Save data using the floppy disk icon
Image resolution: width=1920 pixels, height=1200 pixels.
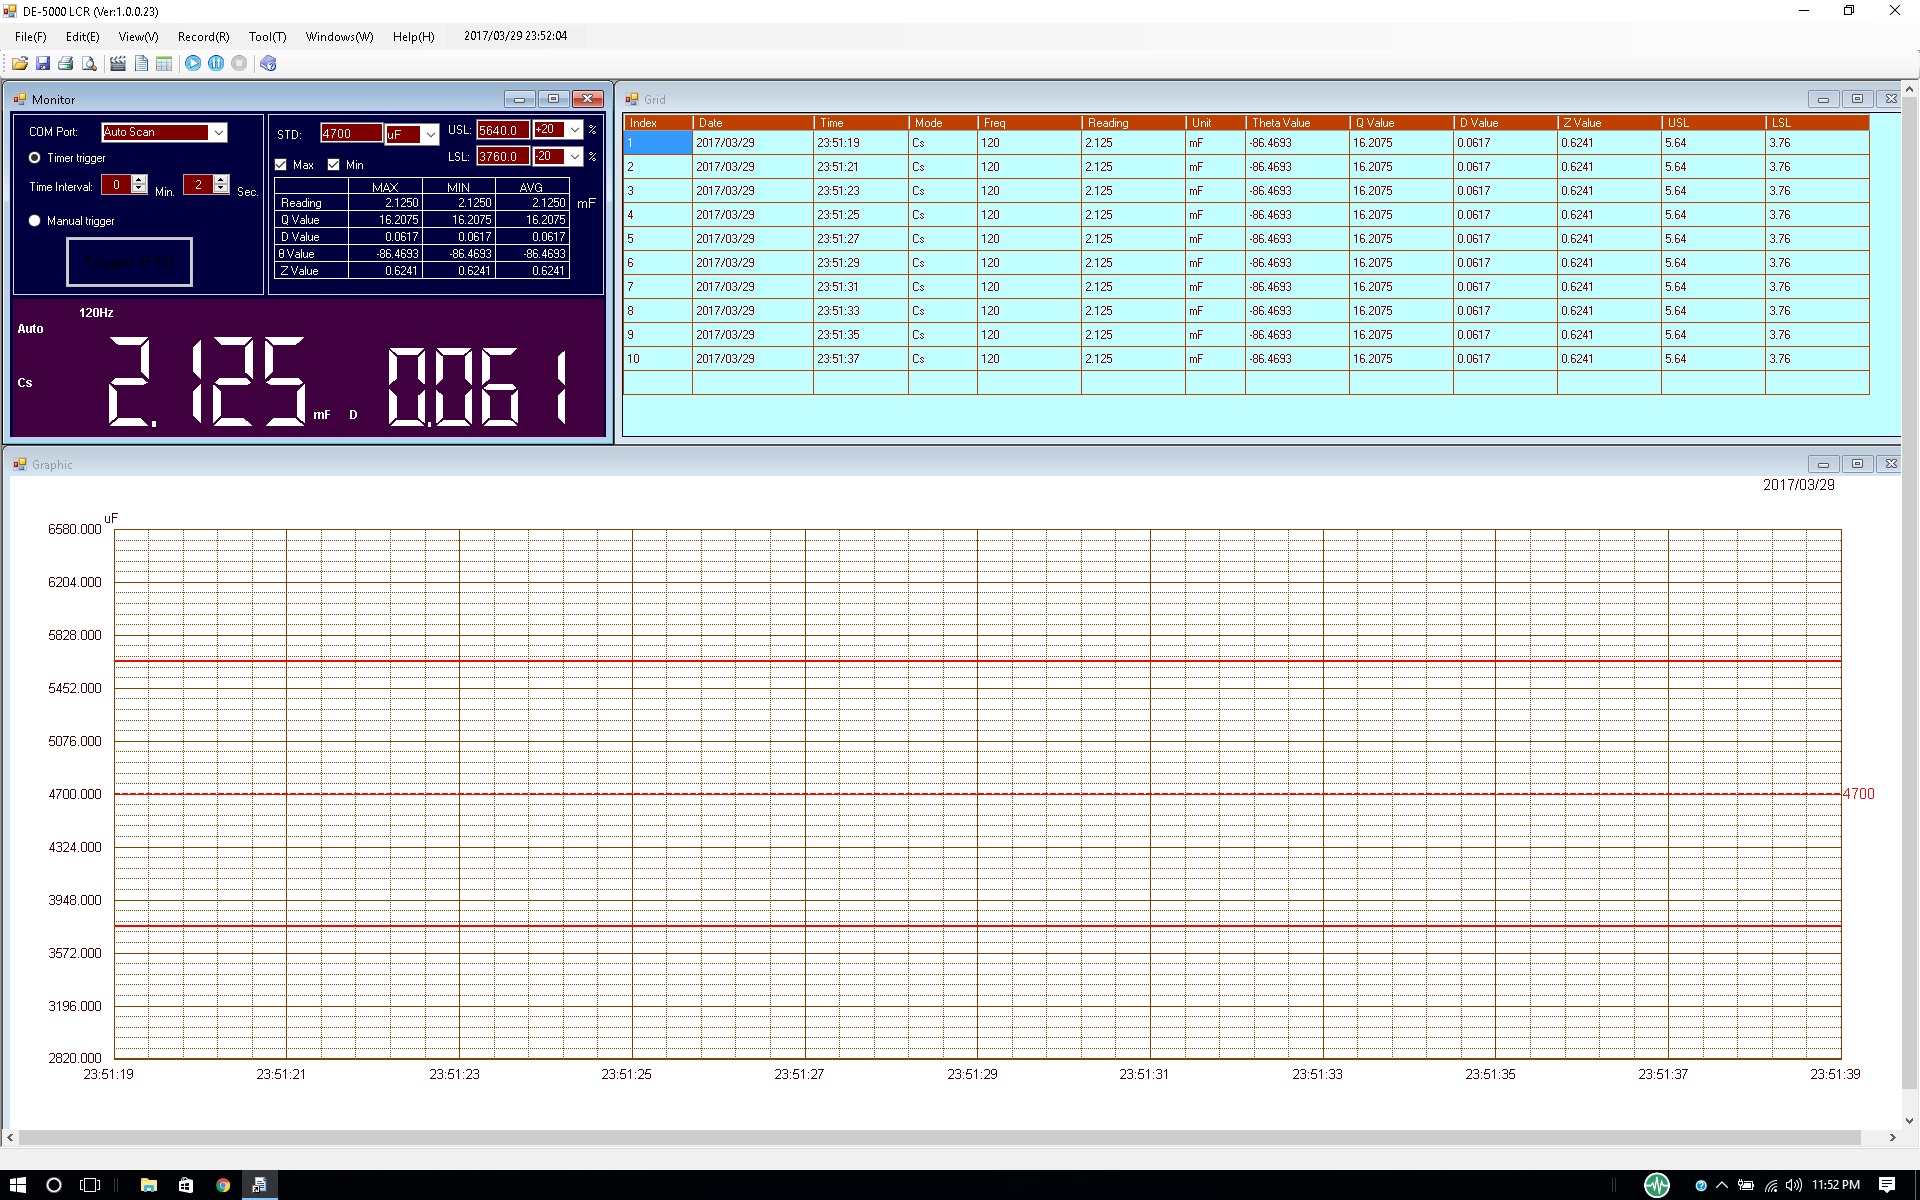coord(43,63)
